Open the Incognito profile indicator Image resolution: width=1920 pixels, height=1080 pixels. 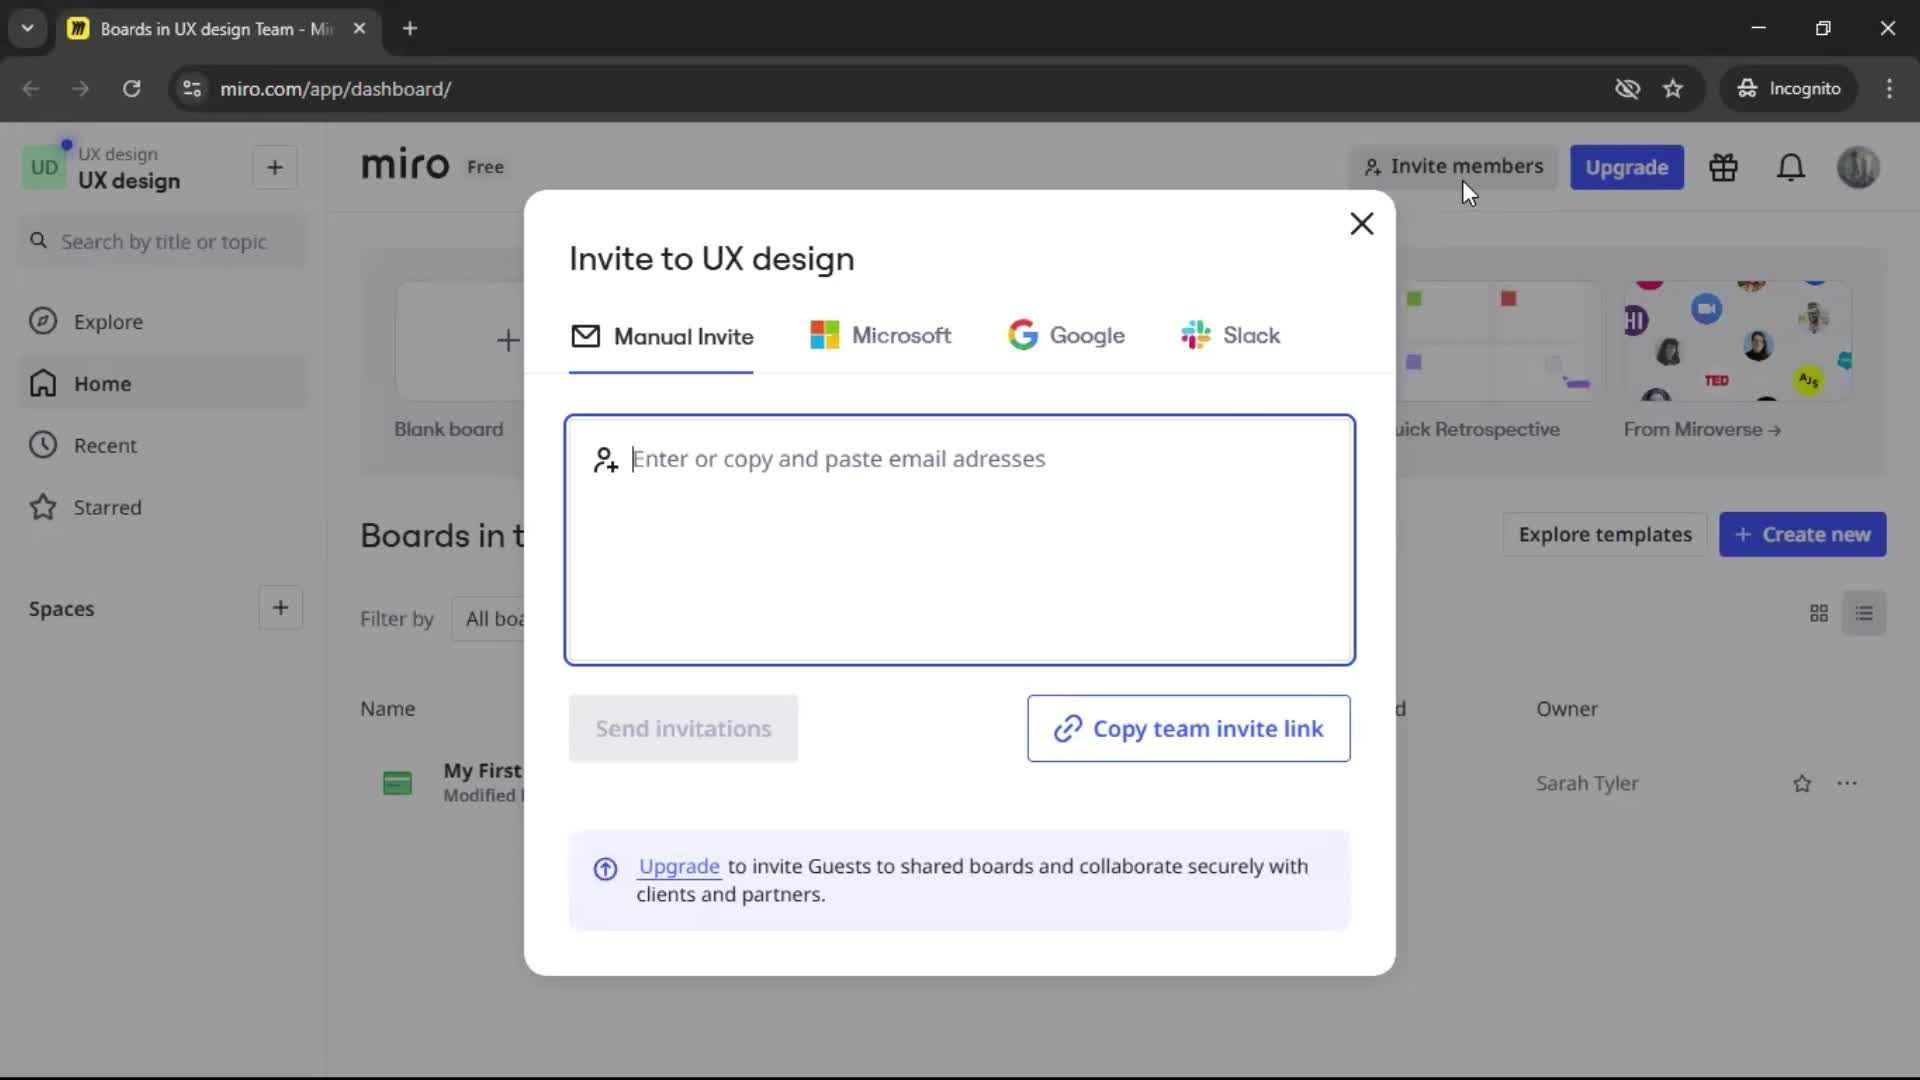pos(1788,89)
